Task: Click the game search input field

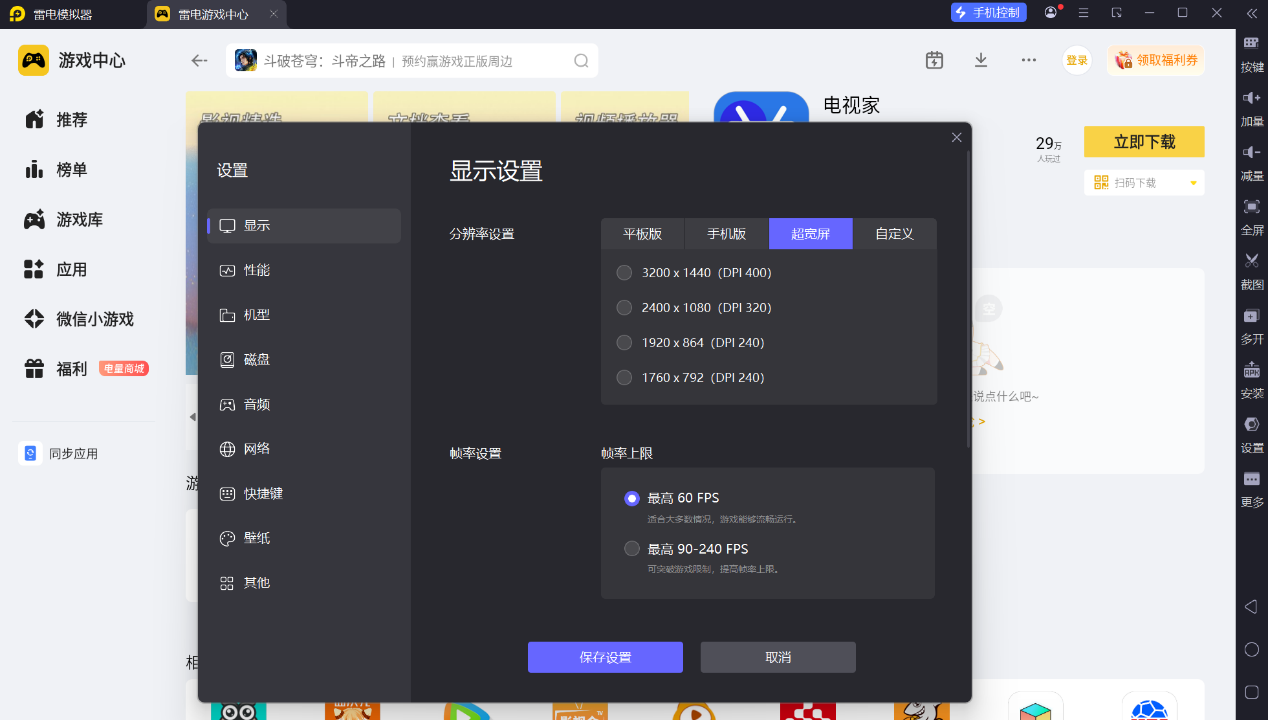Action: pyautogui.click(x=412, y=61)
